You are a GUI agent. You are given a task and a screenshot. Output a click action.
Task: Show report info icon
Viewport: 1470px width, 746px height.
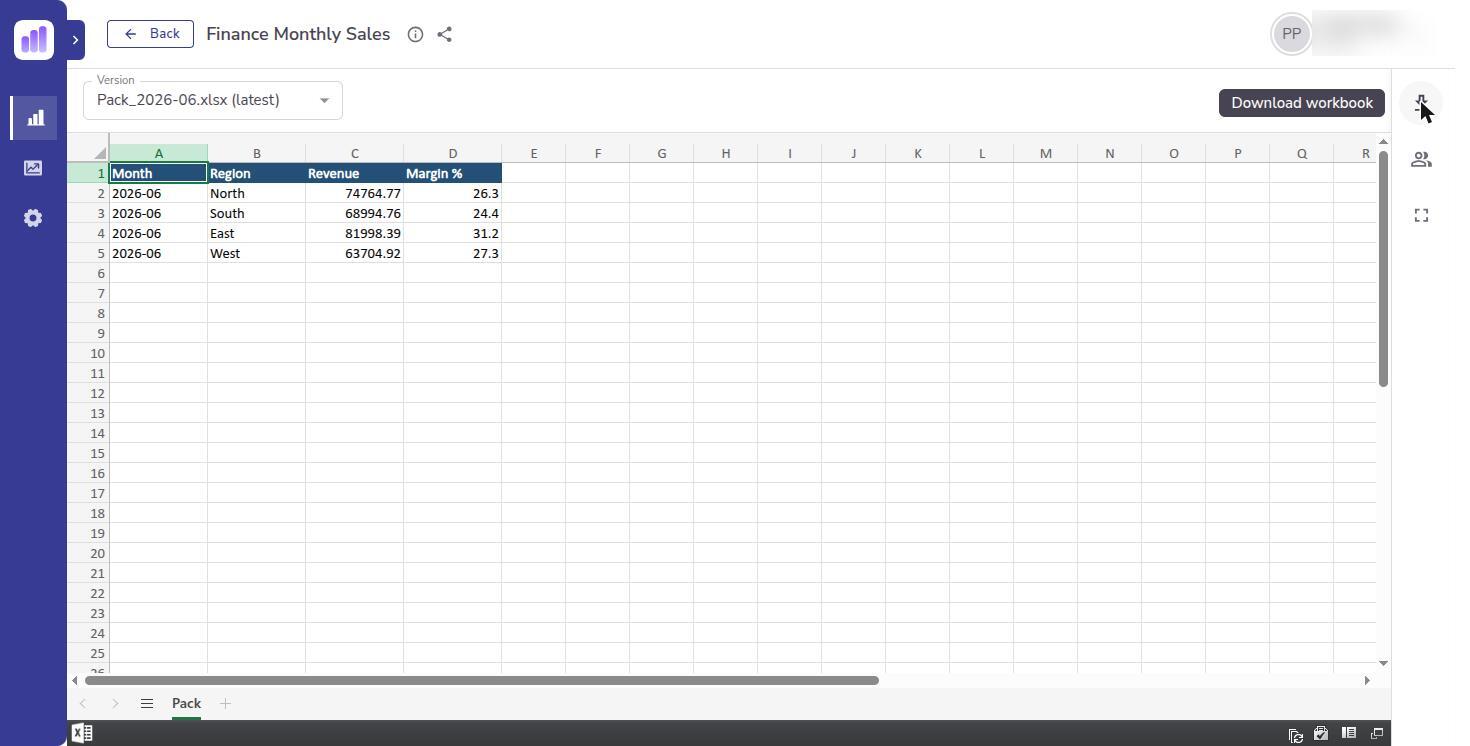click(x=415, y=34)
